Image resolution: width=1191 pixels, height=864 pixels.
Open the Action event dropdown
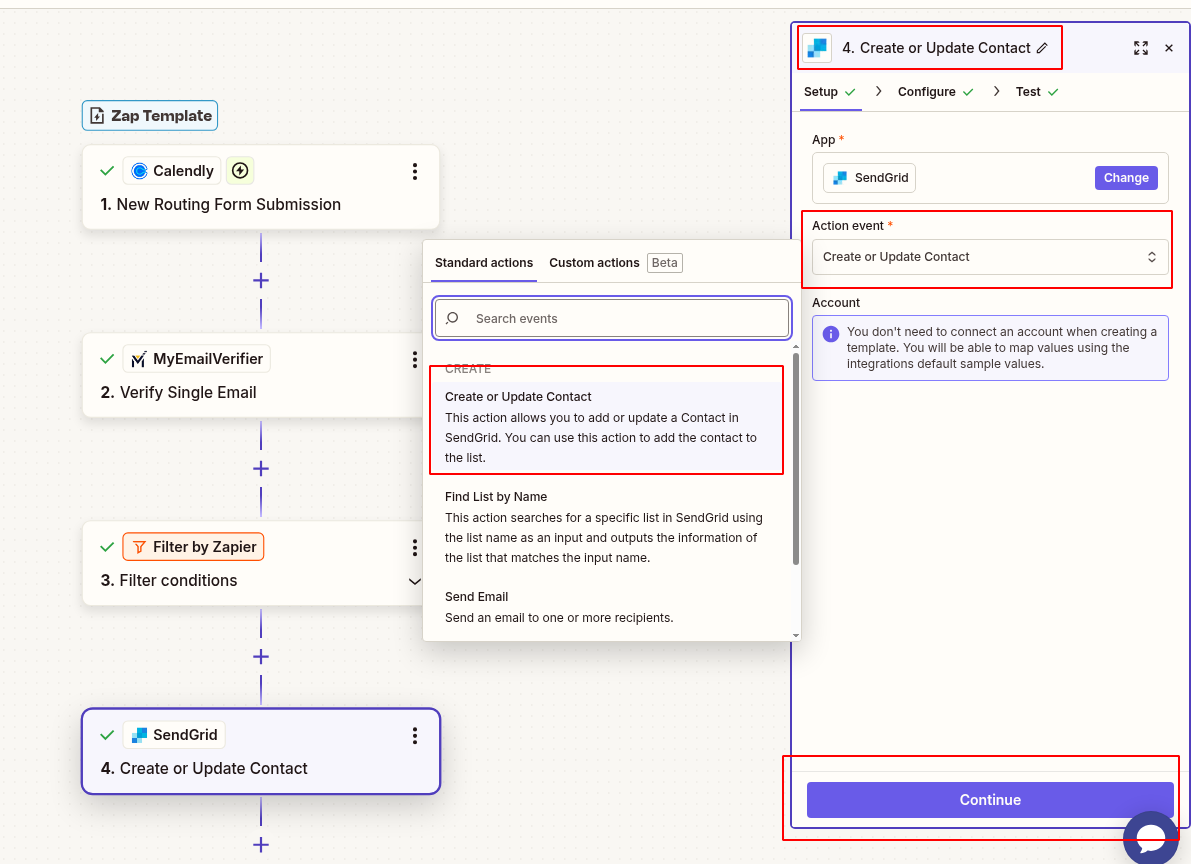tap(989, 256)
